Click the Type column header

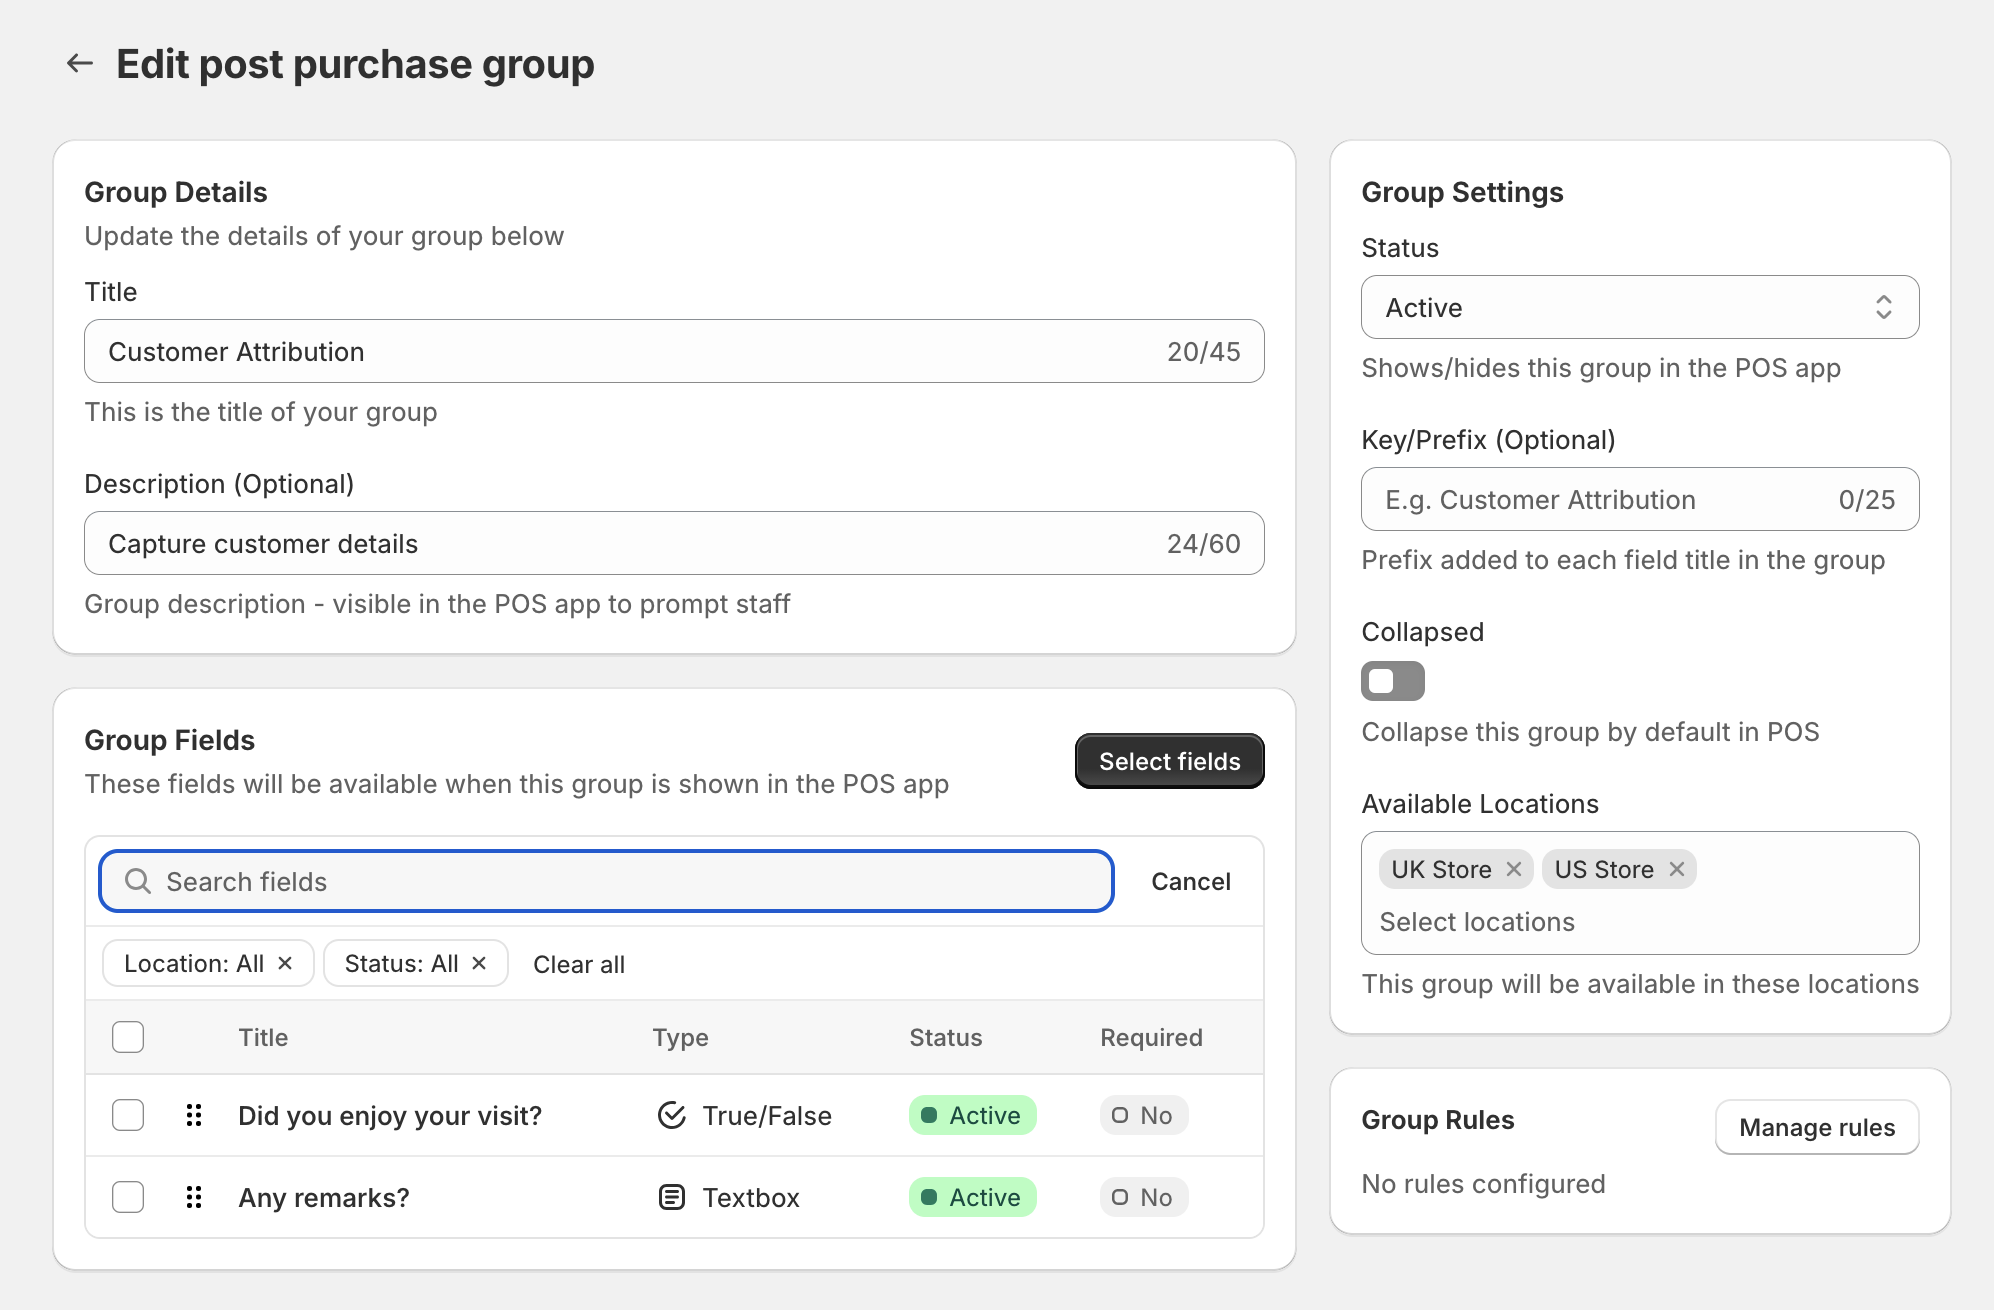click(680, 1037)
